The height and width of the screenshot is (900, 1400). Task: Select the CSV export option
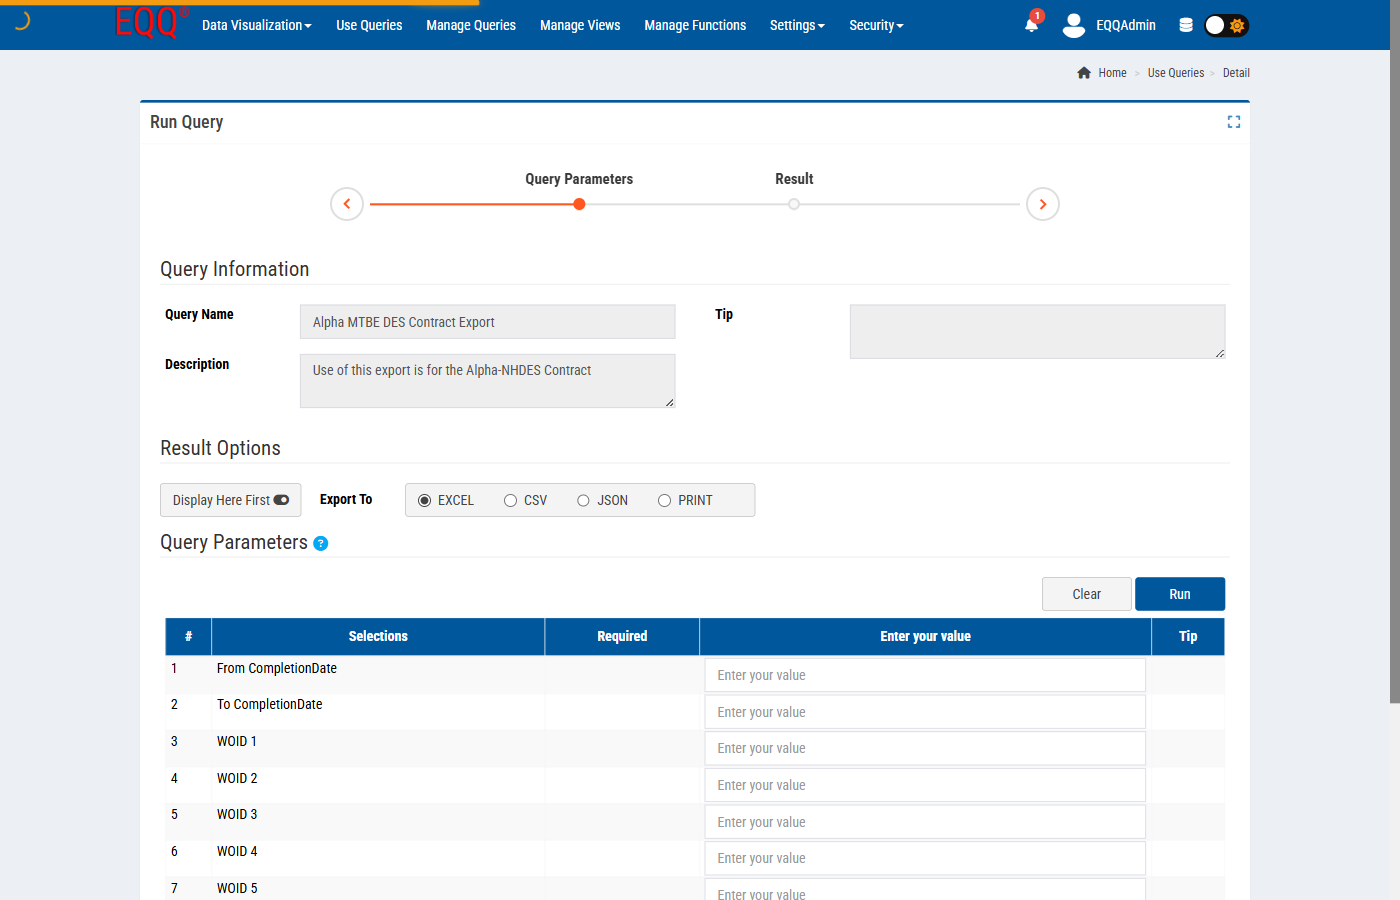(x=510, y=499)
